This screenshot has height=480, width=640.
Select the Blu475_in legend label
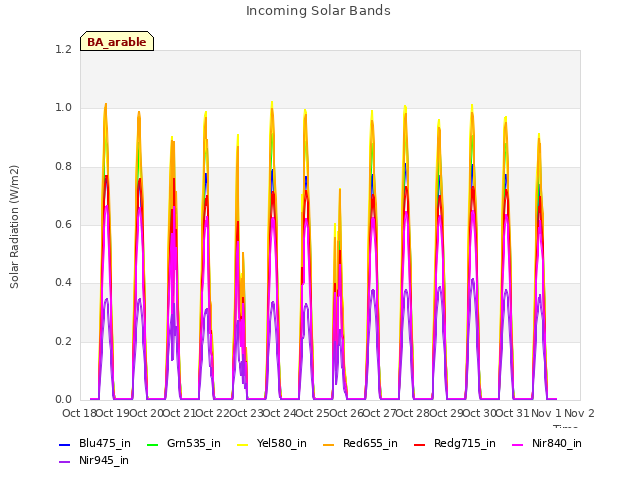click(x=105, y=443)
